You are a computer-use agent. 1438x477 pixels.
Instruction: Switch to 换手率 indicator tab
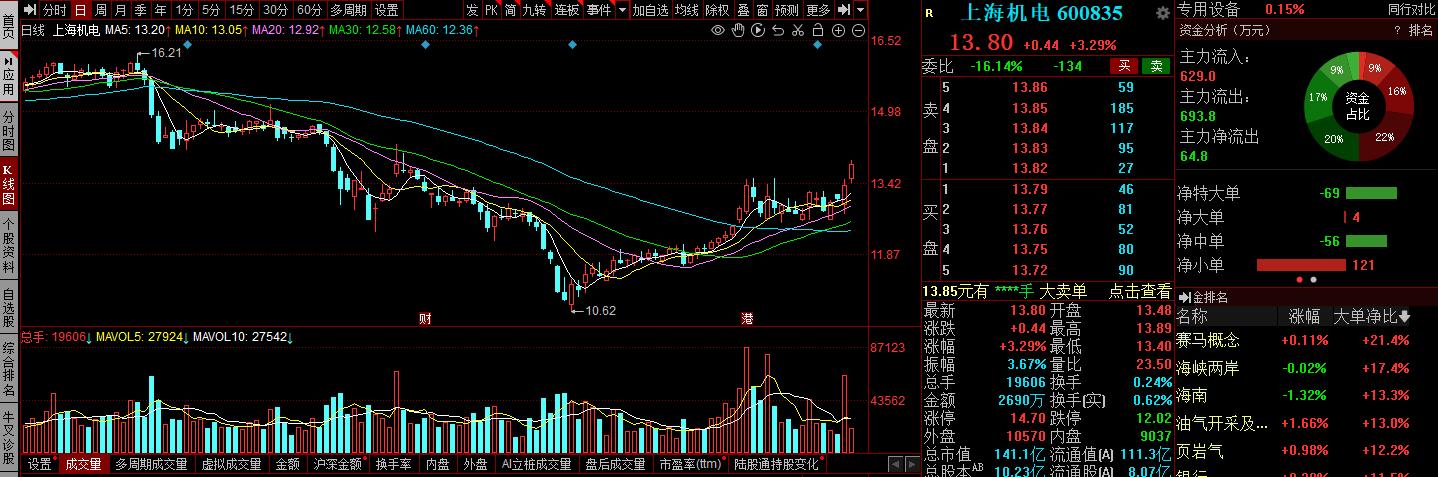pos(394,464)
